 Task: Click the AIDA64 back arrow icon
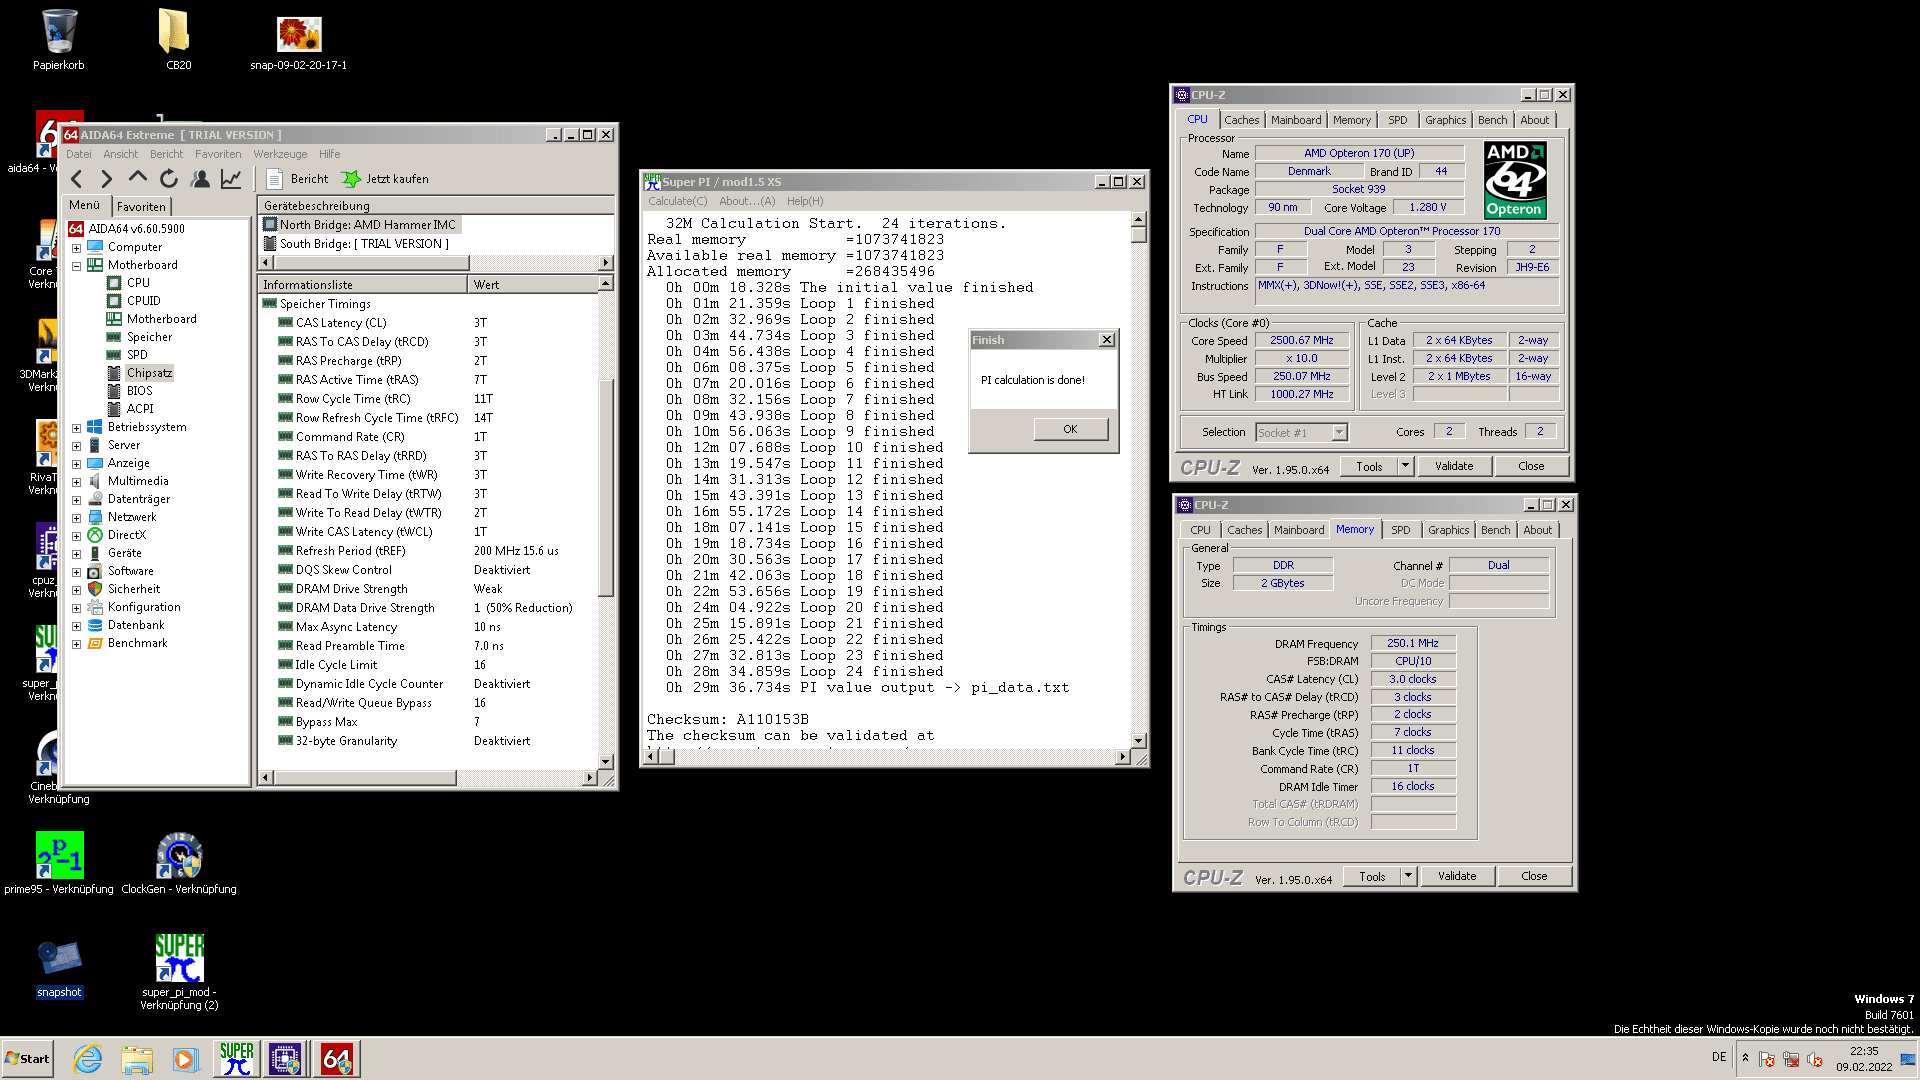77,179
